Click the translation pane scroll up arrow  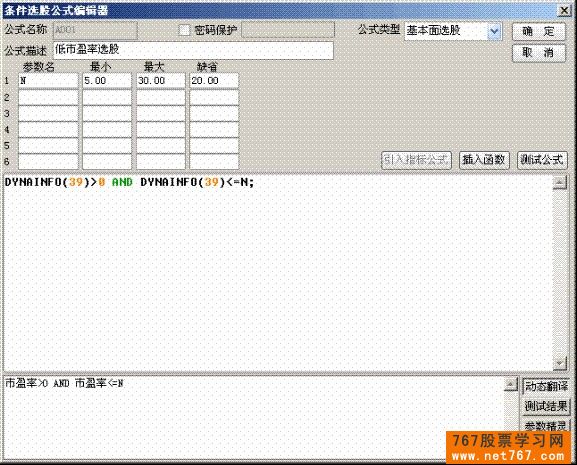(511, 384)
